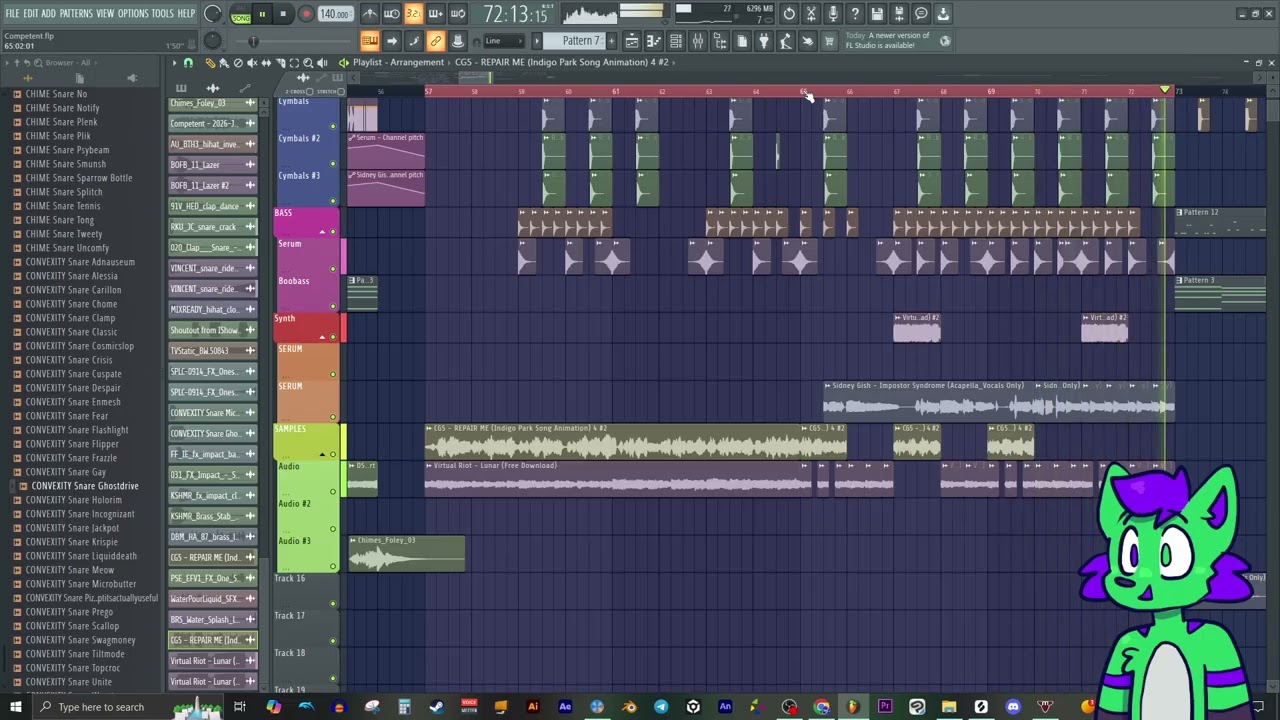This screenshot has height=720, width=1280.
Task: Open the audio editor scissors icon
Action: click(x=811, y=14)
